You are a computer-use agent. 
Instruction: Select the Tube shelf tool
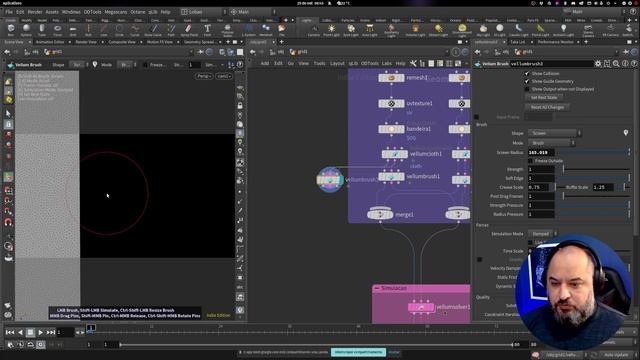(42, 29)
